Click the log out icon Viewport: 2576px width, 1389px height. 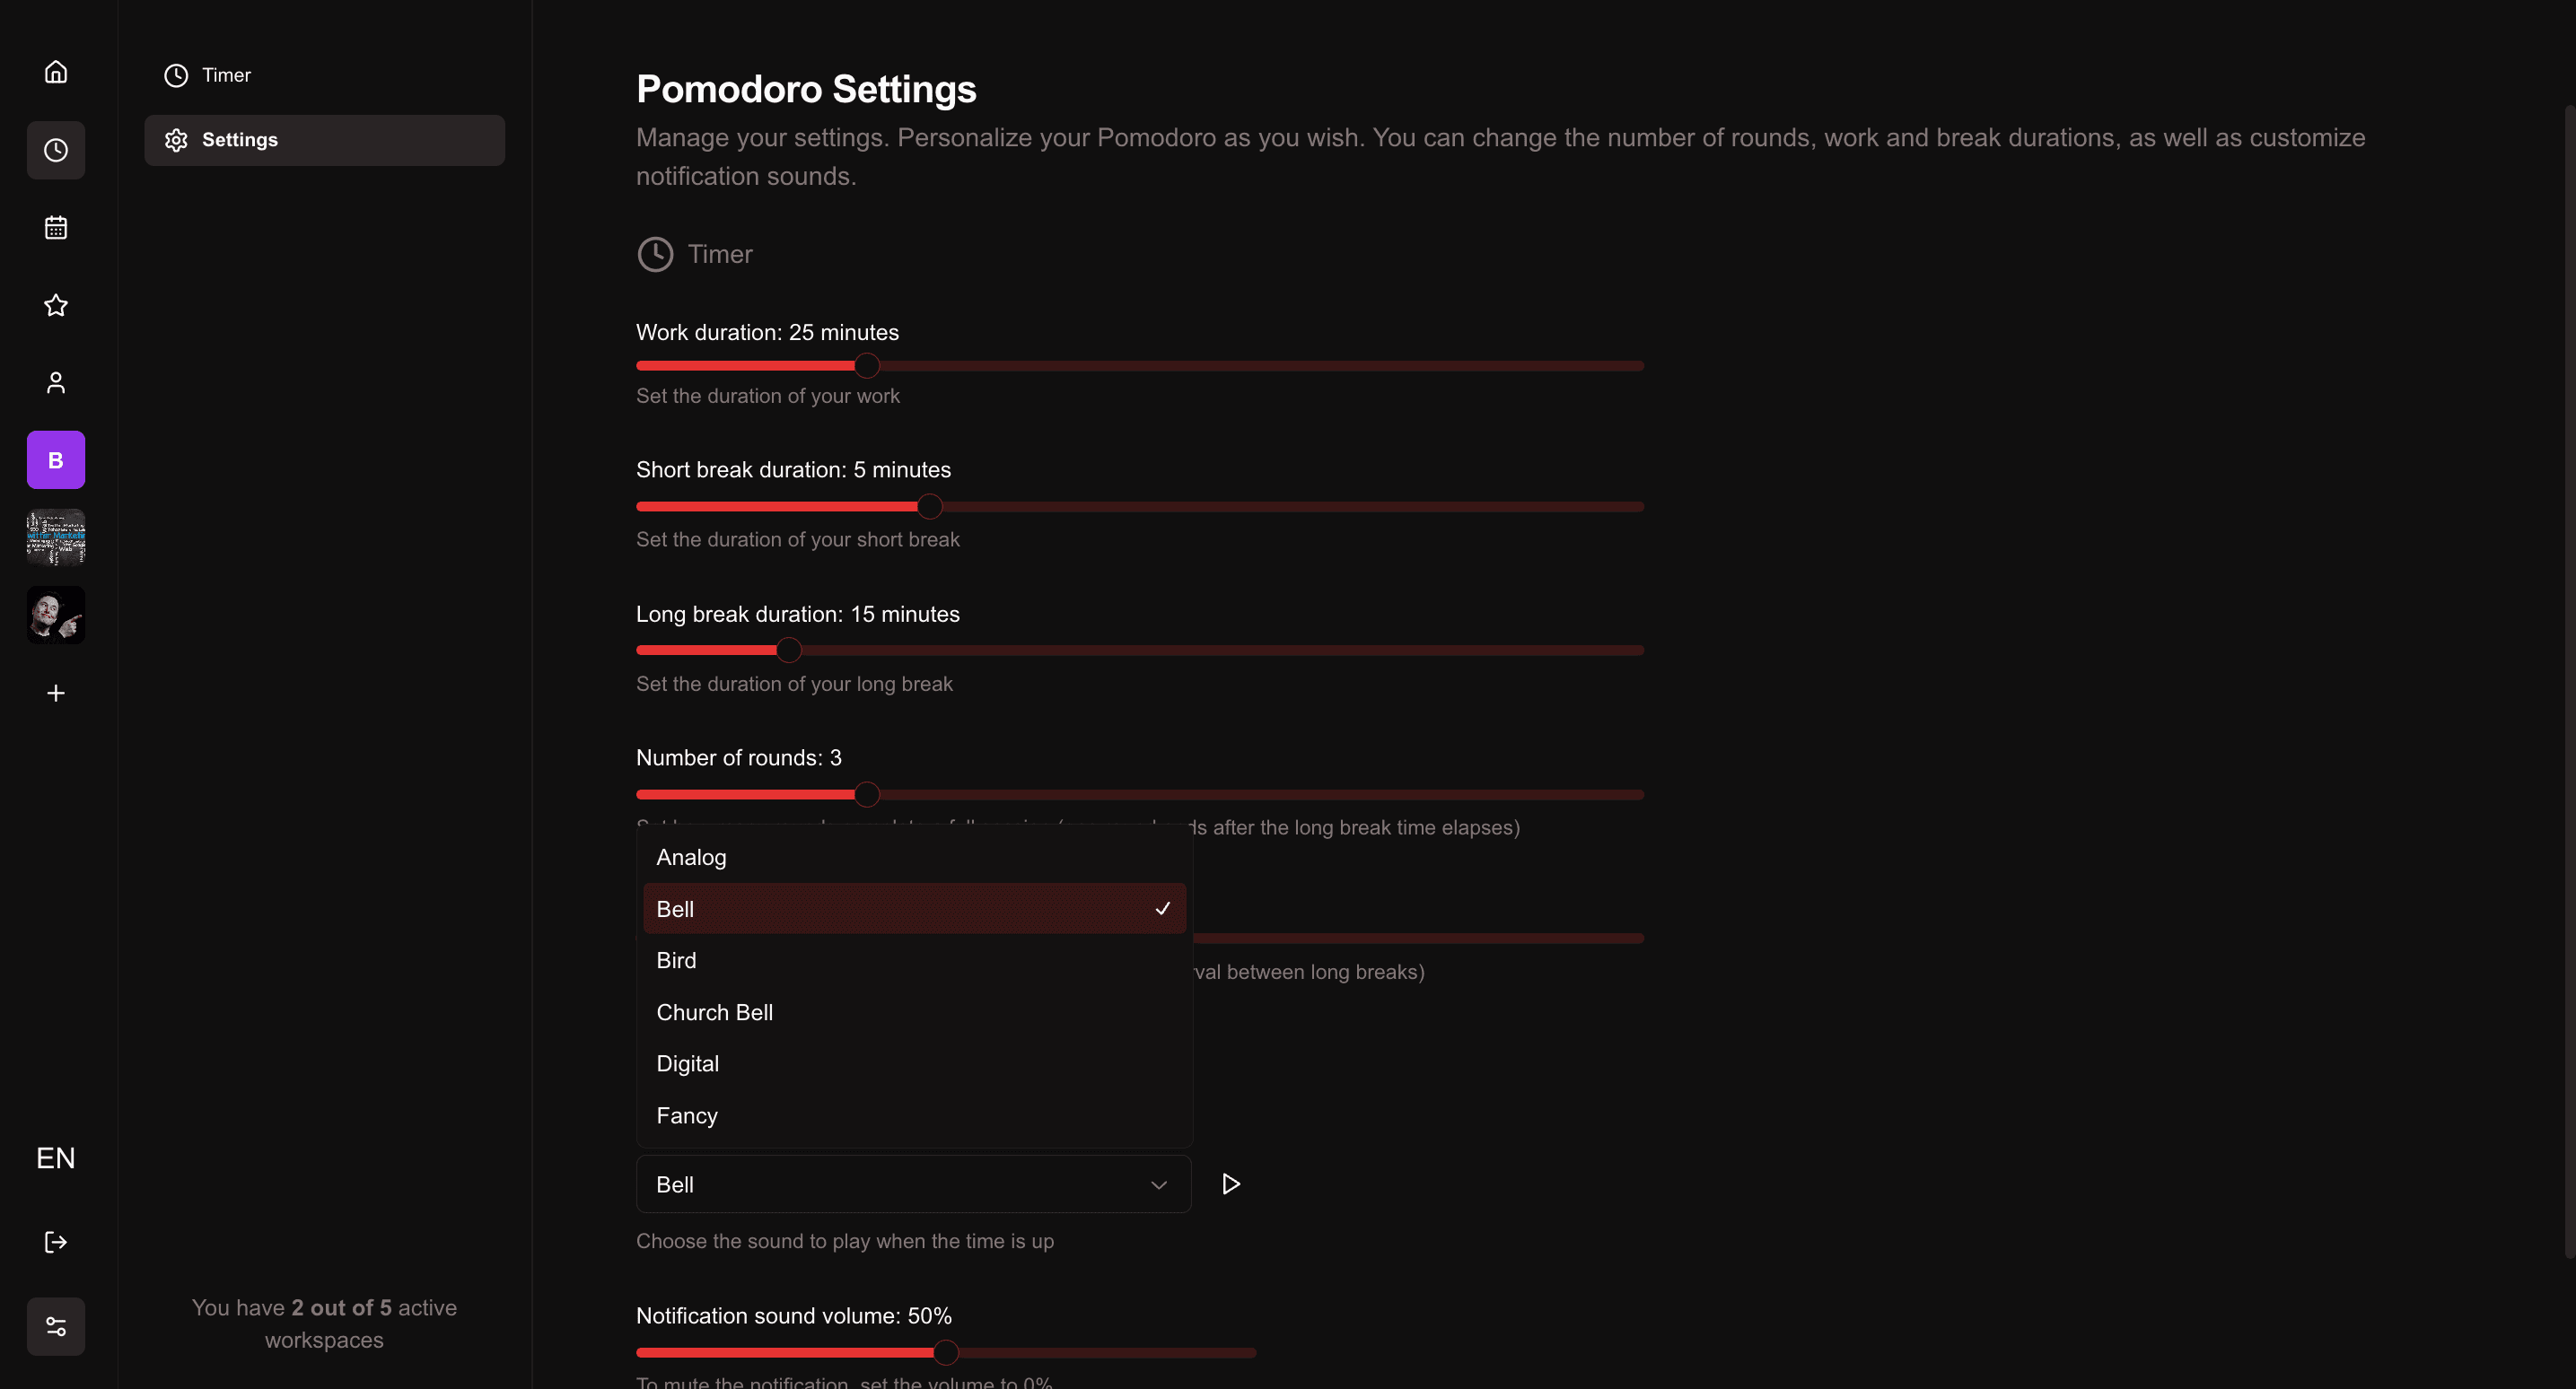(x=55, y=1242)
